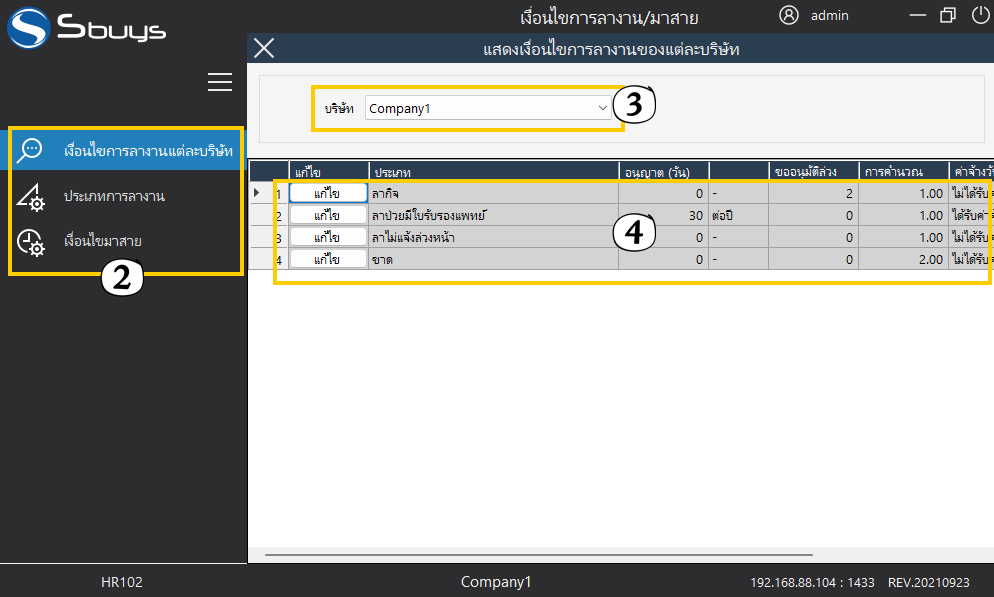Click the horizontal scrollbar under the table
The image size is (994, 597).
[x=539, y=553]
